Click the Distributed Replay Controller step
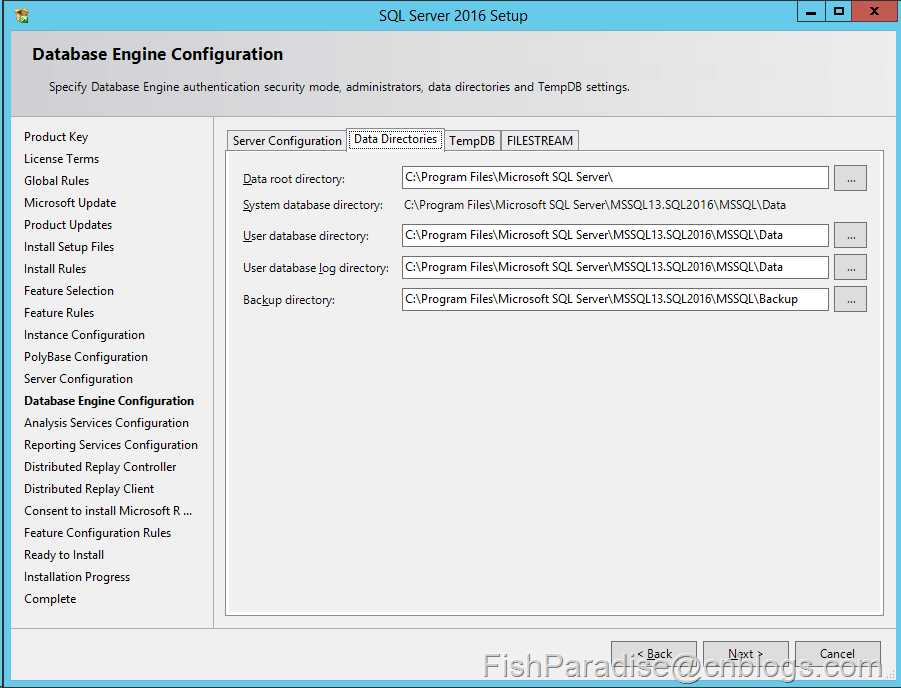Viewport: 901px width, 688px height. pos(100,467)
